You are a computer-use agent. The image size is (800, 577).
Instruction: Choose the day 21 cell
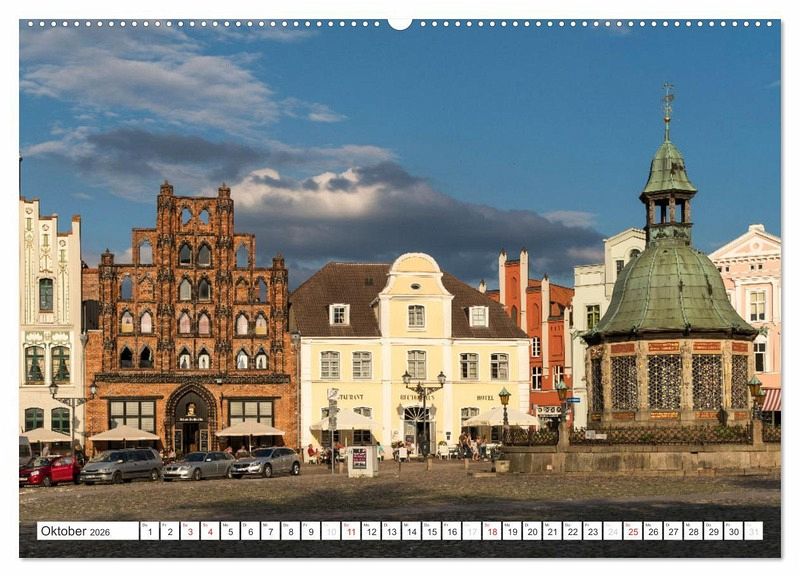click(x=553, y=531)
